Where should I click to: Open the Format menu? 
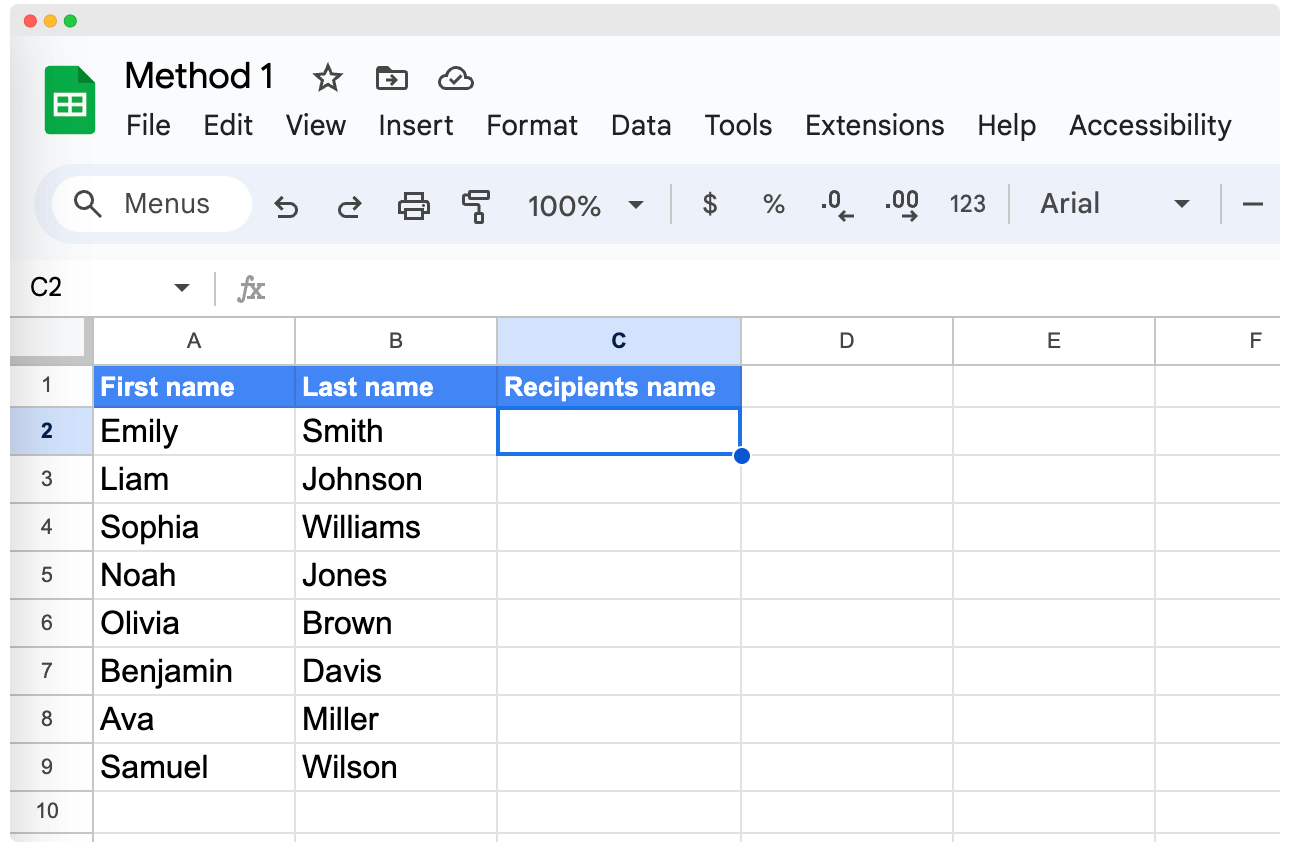532,125
